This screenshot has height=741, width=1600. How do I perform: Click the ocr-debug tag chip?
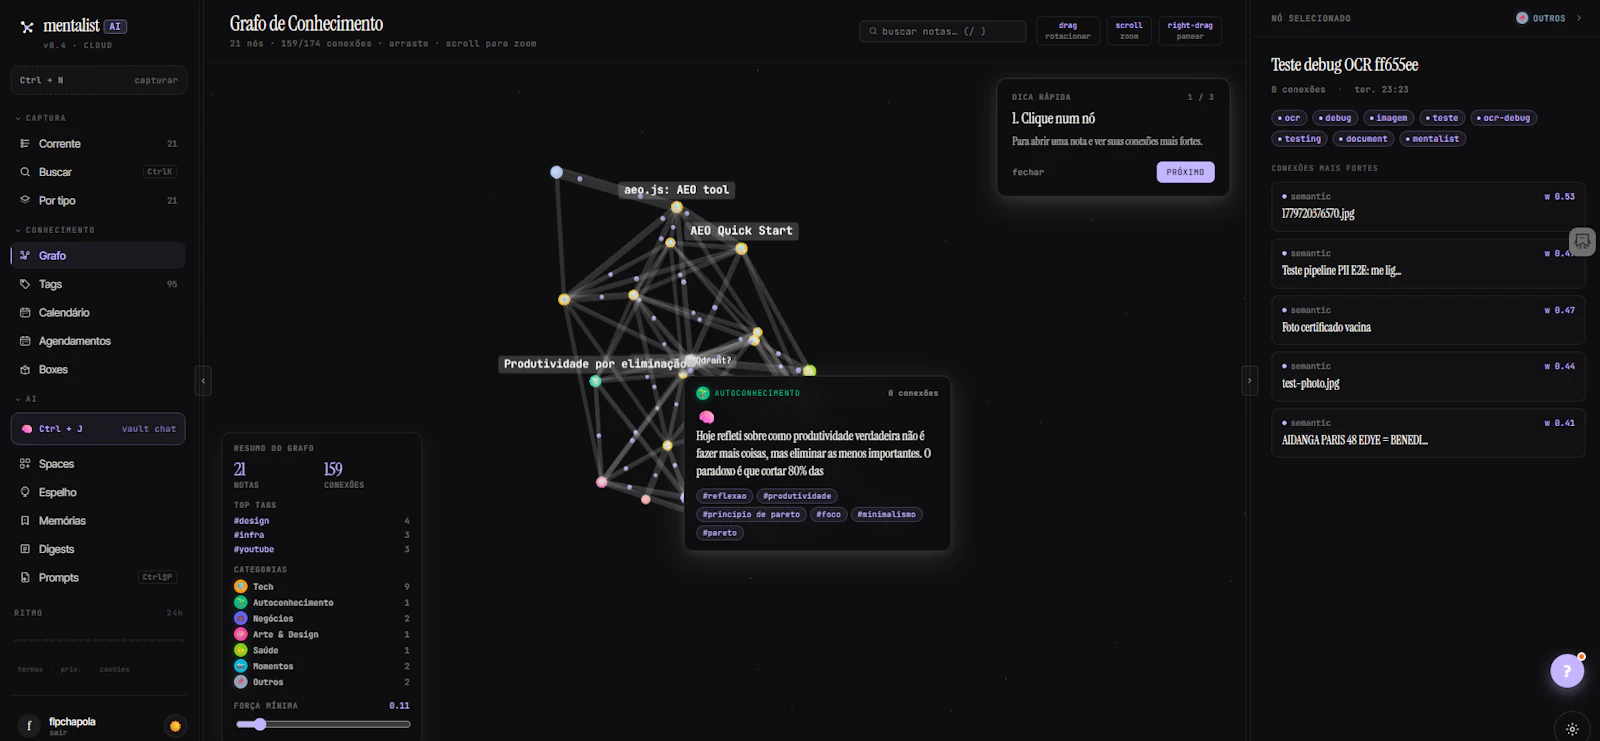1504,118
